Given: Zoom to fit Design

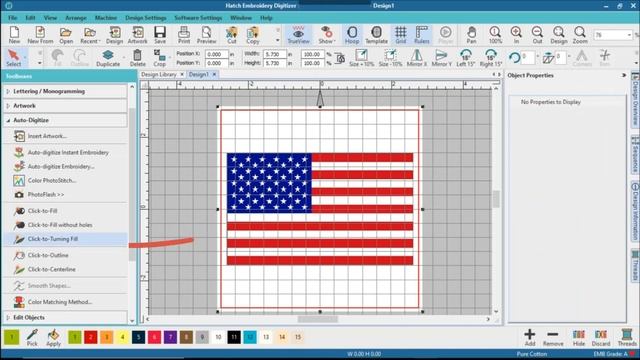Looking at the screenshot, I should click(x=559, y=35).
